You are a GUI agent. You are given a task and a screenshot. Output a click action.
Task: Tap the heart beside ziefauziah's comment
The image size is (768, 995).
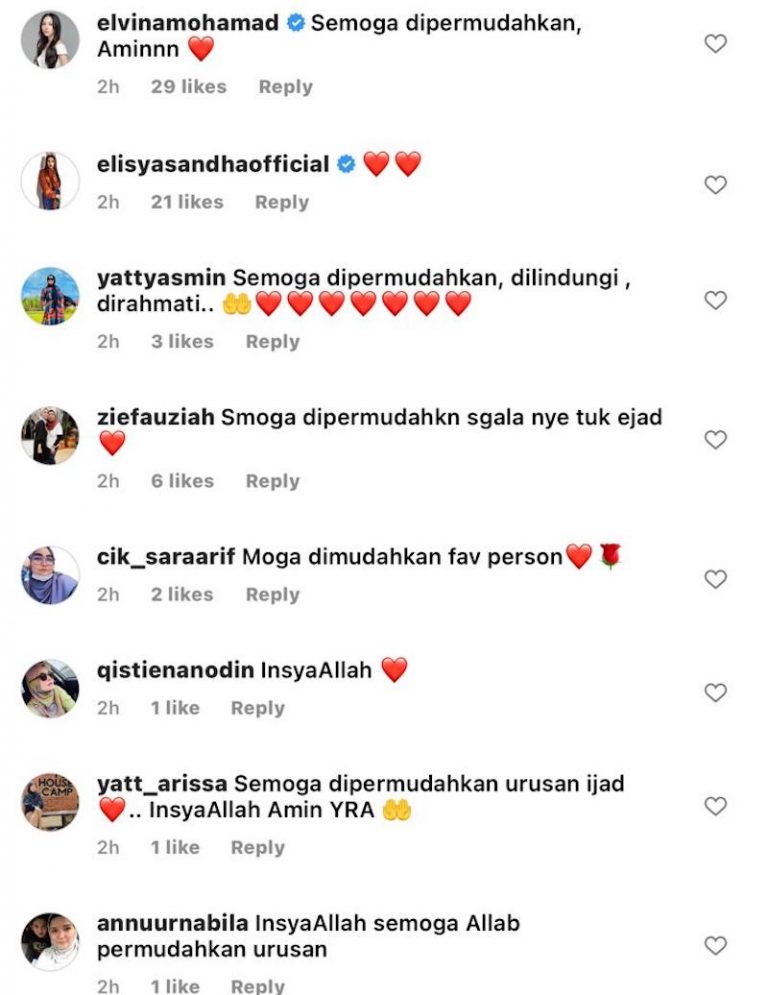pyautogui.click(x=715, y=439)
